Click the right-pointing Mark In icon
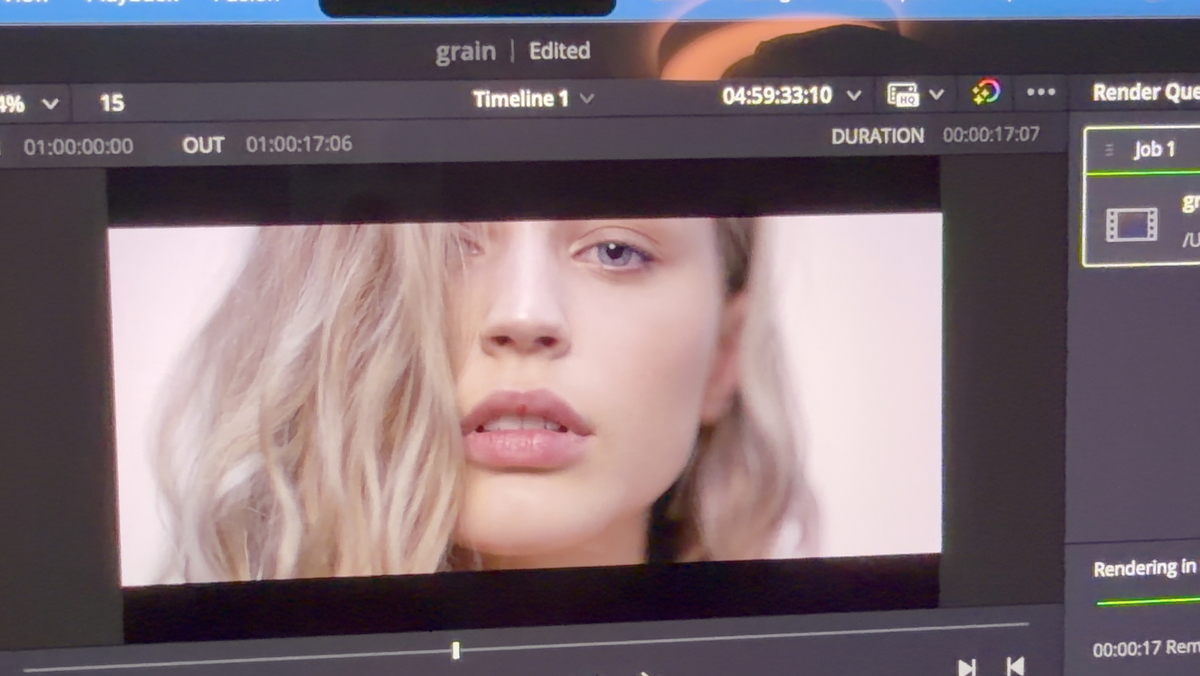This screenshot has width=1200, height=676. pos(967,666)
